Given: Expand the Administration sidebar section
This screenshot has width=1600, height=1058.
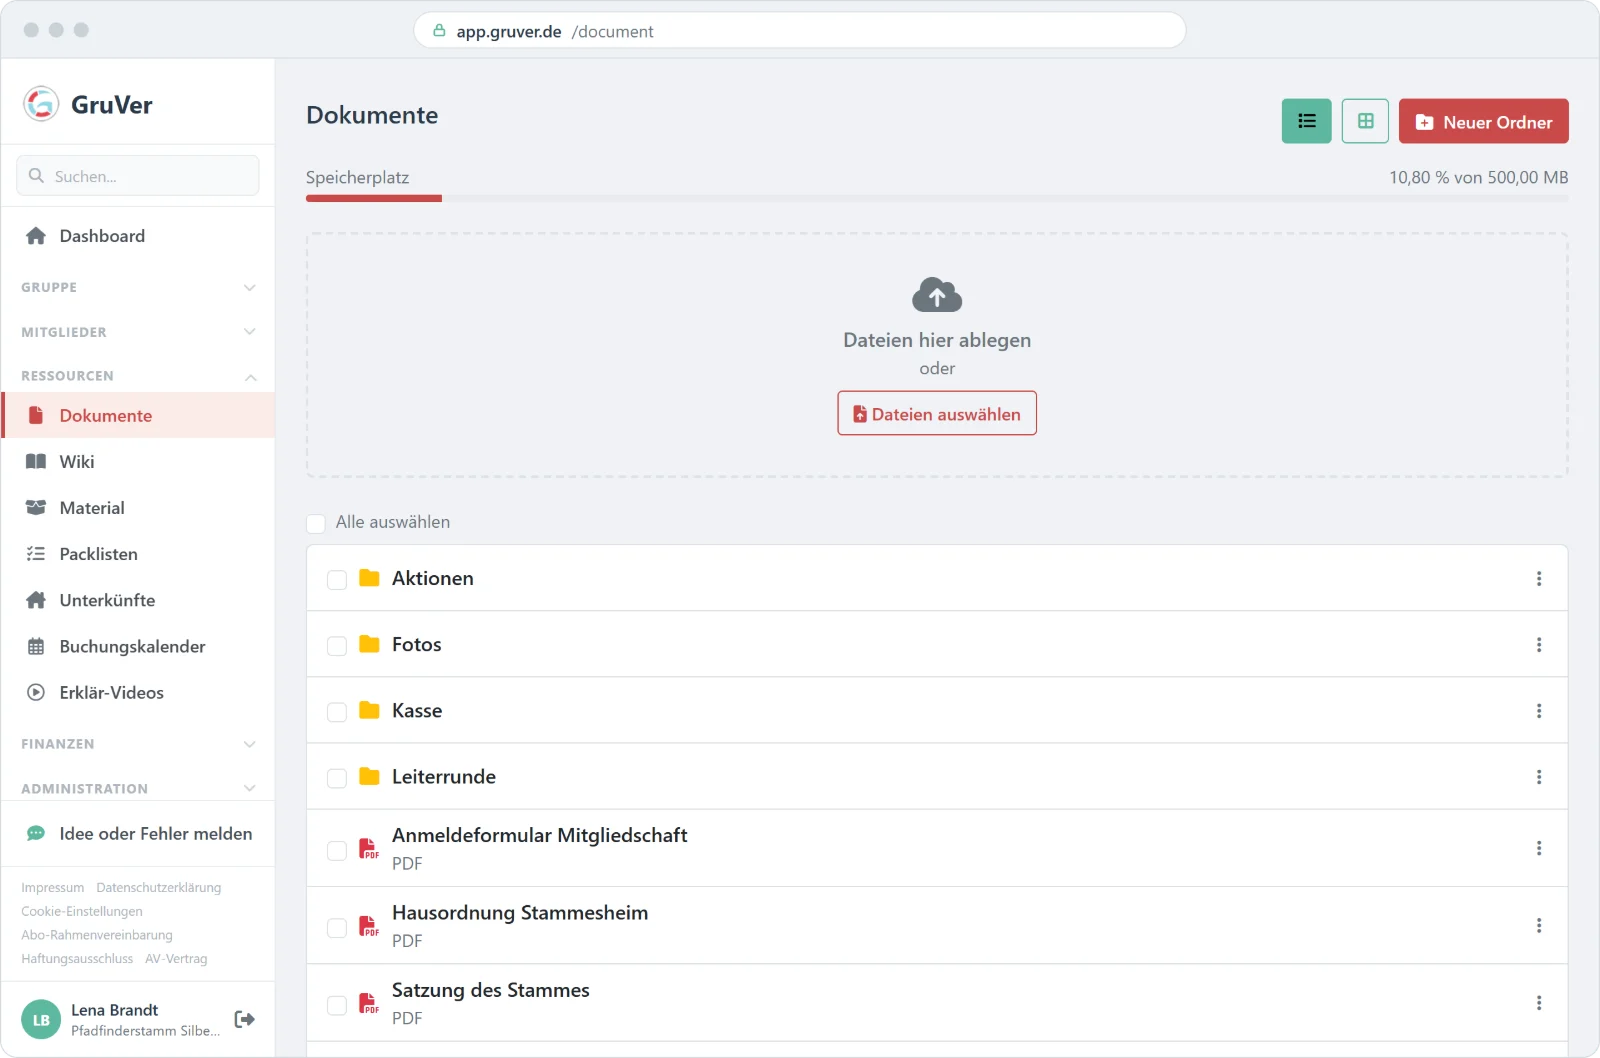Looking at the screenshot, I should tap(138, 788).
